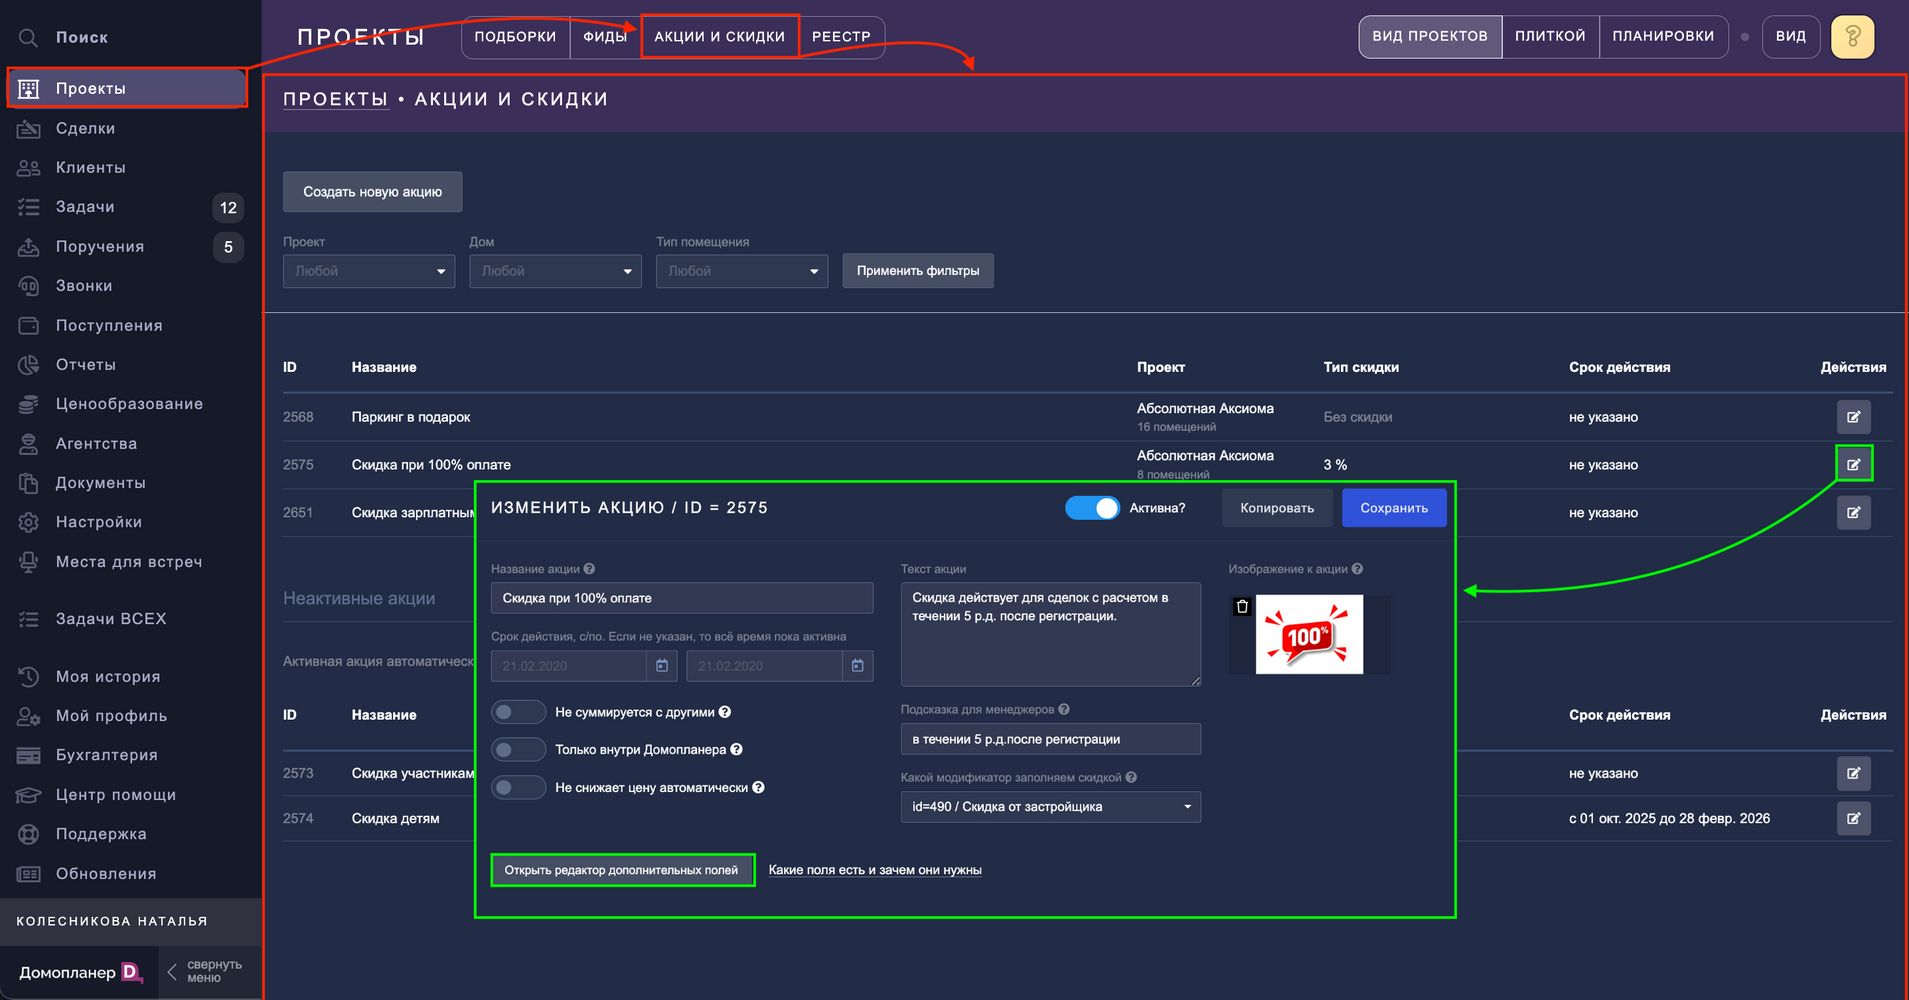This screenshot has height=1000, width=1909.
Task: Switch to the Реестр tab
Action: [841, 37]
